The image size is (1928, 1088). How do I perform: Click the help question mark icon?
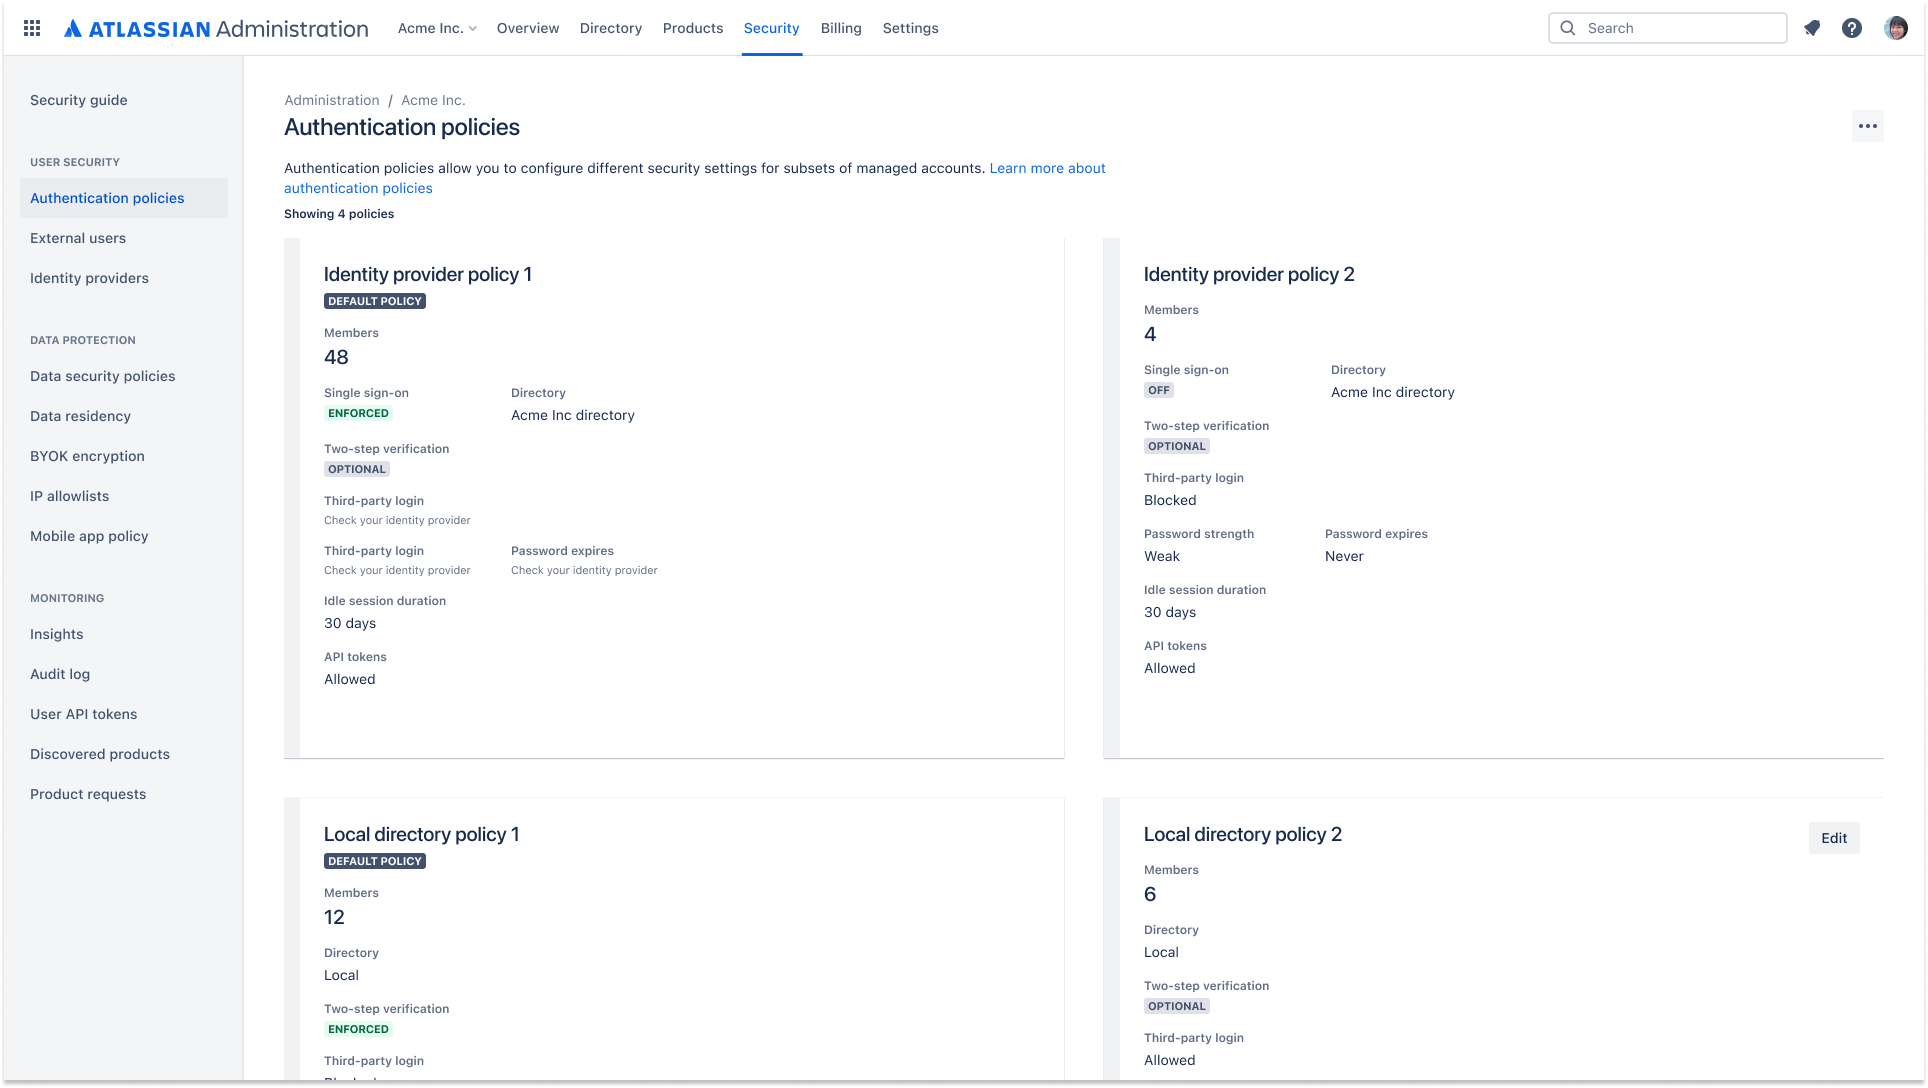(x=1853, y=28)
